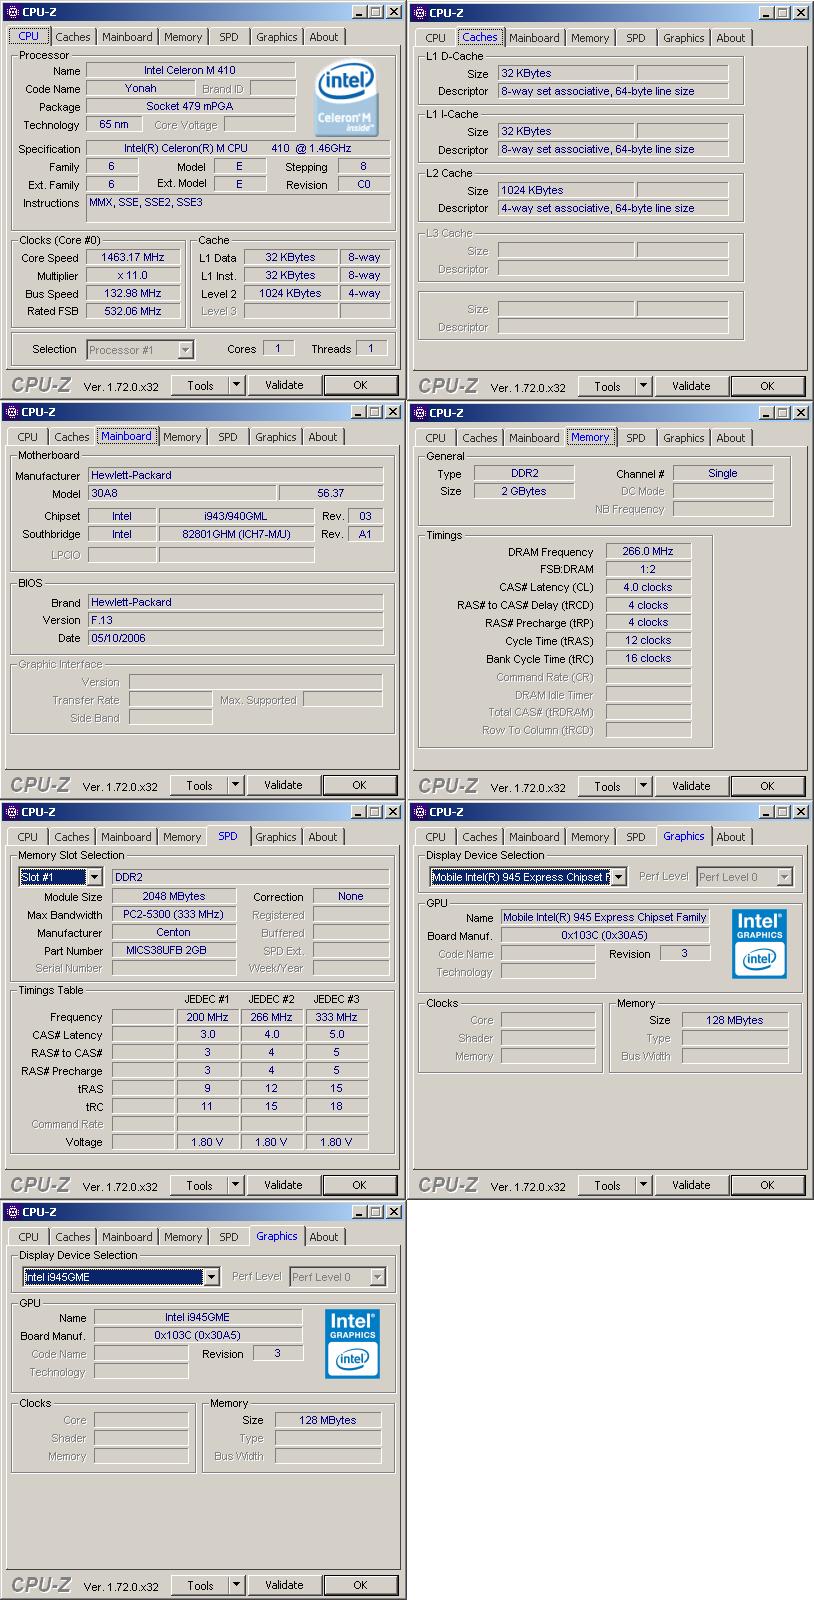Screen dimensions: 814x1600
Task: Open Tools dropdown arrow in the CPU window
Action: (236, 385)
